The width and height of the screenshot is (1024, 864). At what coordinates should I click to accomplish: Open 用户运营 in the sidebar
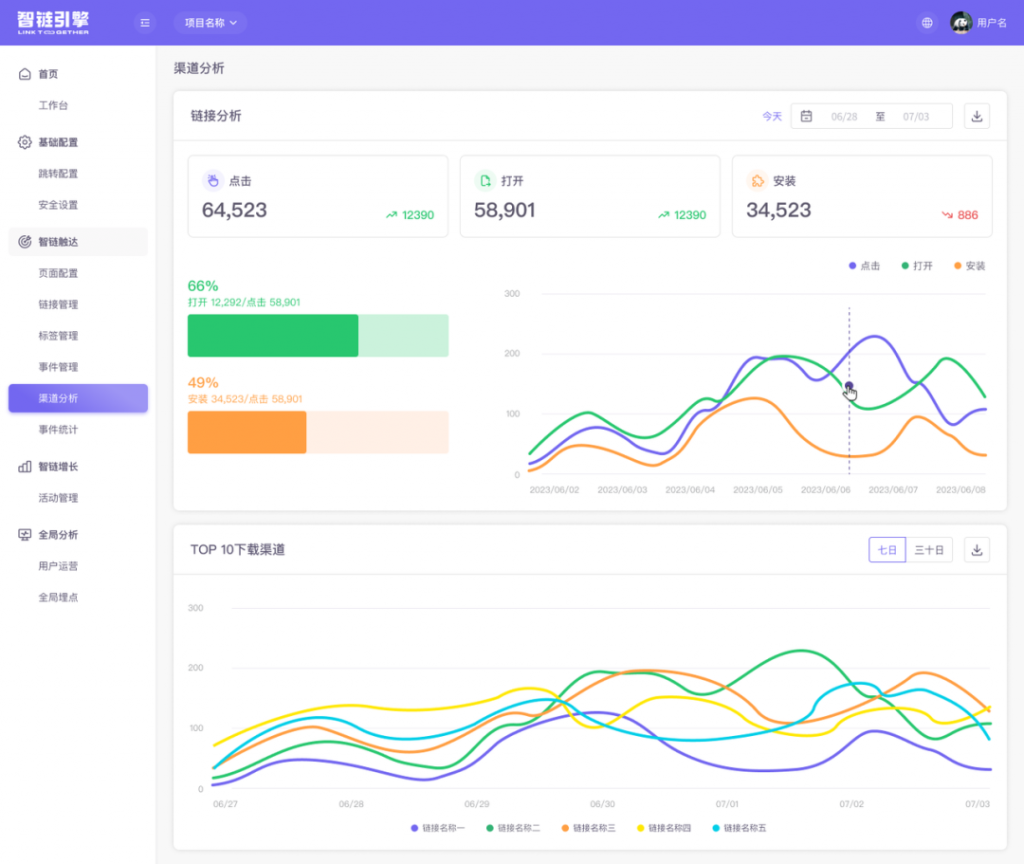tap(58, 566)
